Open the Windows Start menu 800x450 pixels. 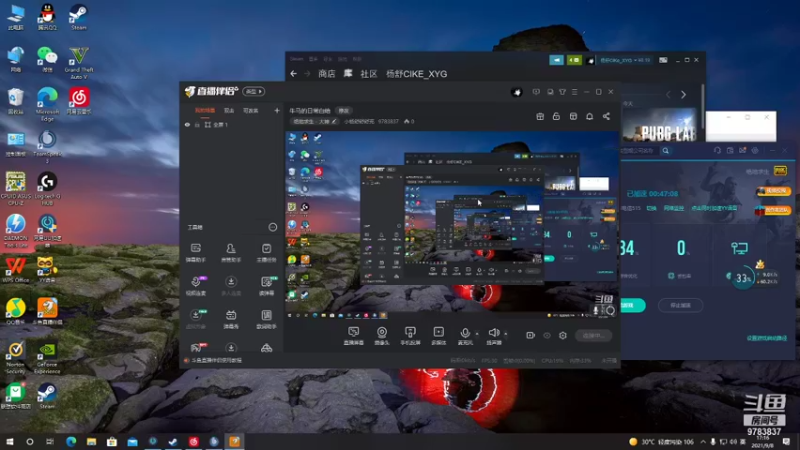(9, 441)
